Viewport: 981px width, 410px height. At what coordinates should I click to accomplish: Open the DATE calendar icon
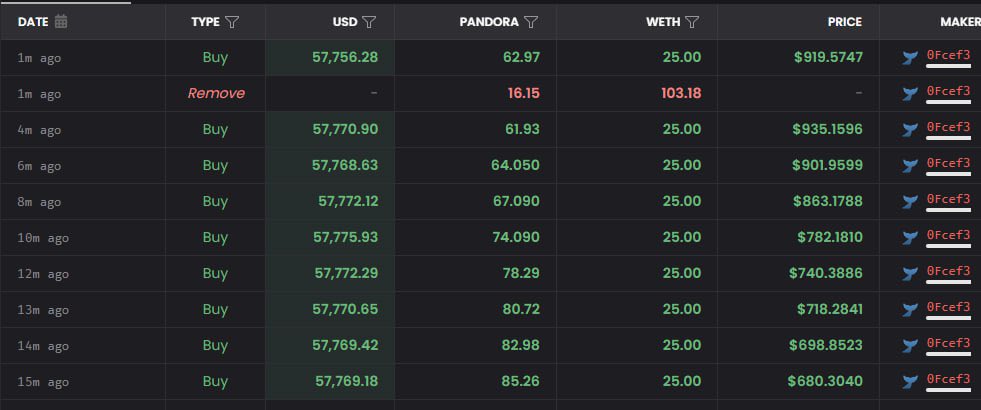61,21
